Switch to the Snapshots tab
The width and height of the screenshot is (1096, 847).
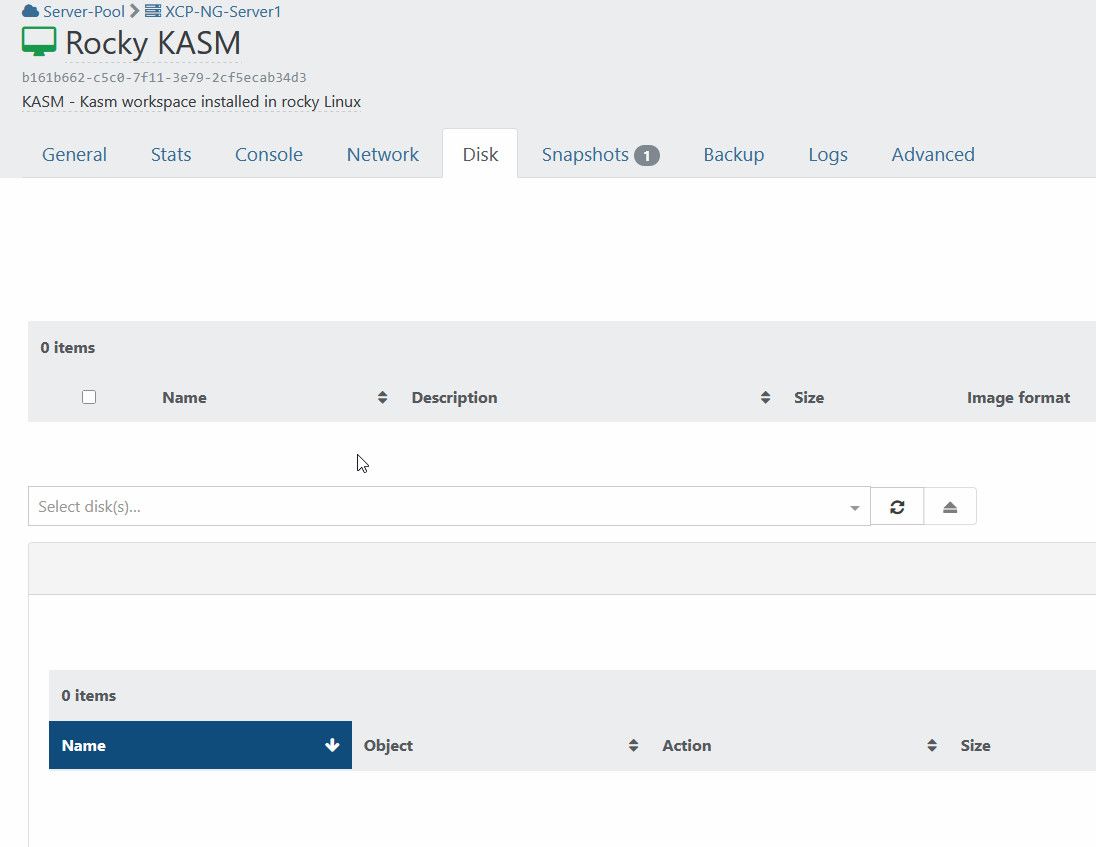[599, 155]
